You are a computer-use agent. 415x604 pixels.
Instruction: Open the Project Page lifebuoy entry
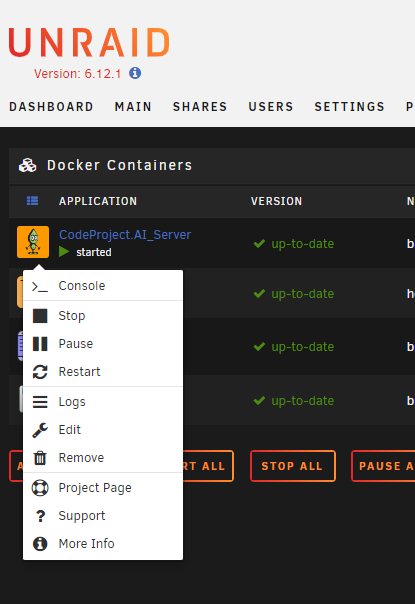pyautogui.click(x=103, y=488)
